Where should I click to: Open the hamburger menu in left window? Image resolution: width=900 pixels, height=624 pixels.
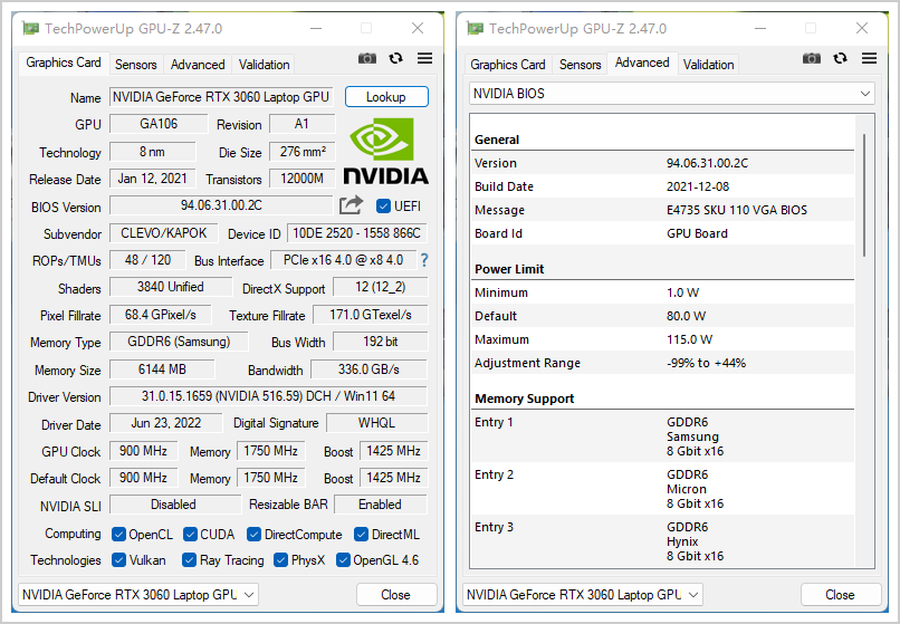pyautogui.click(x=424, y=59)
